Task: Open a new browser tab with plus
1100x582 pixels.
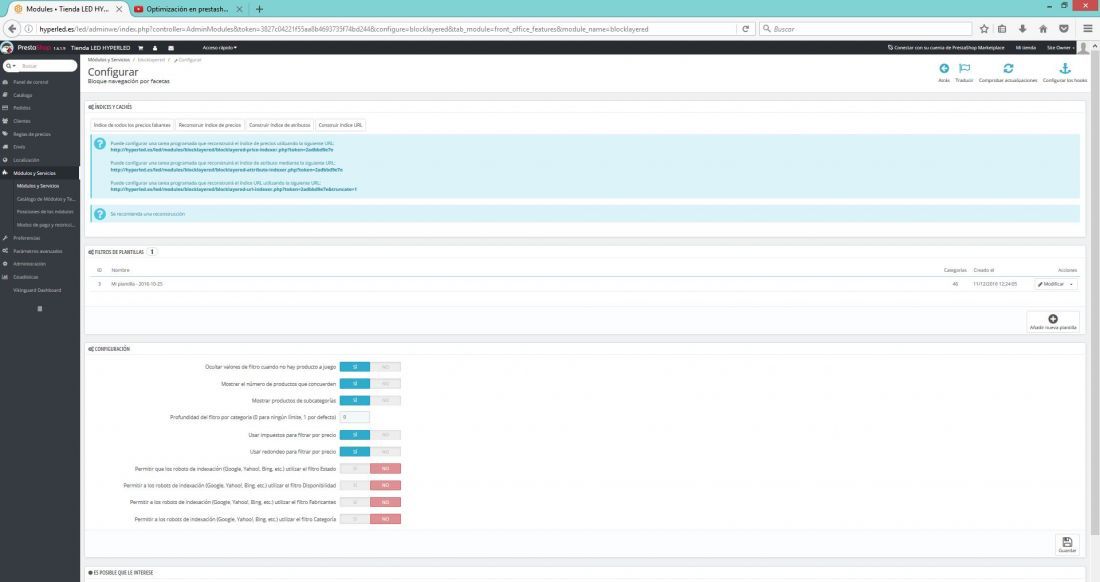Action: point(260,9)
